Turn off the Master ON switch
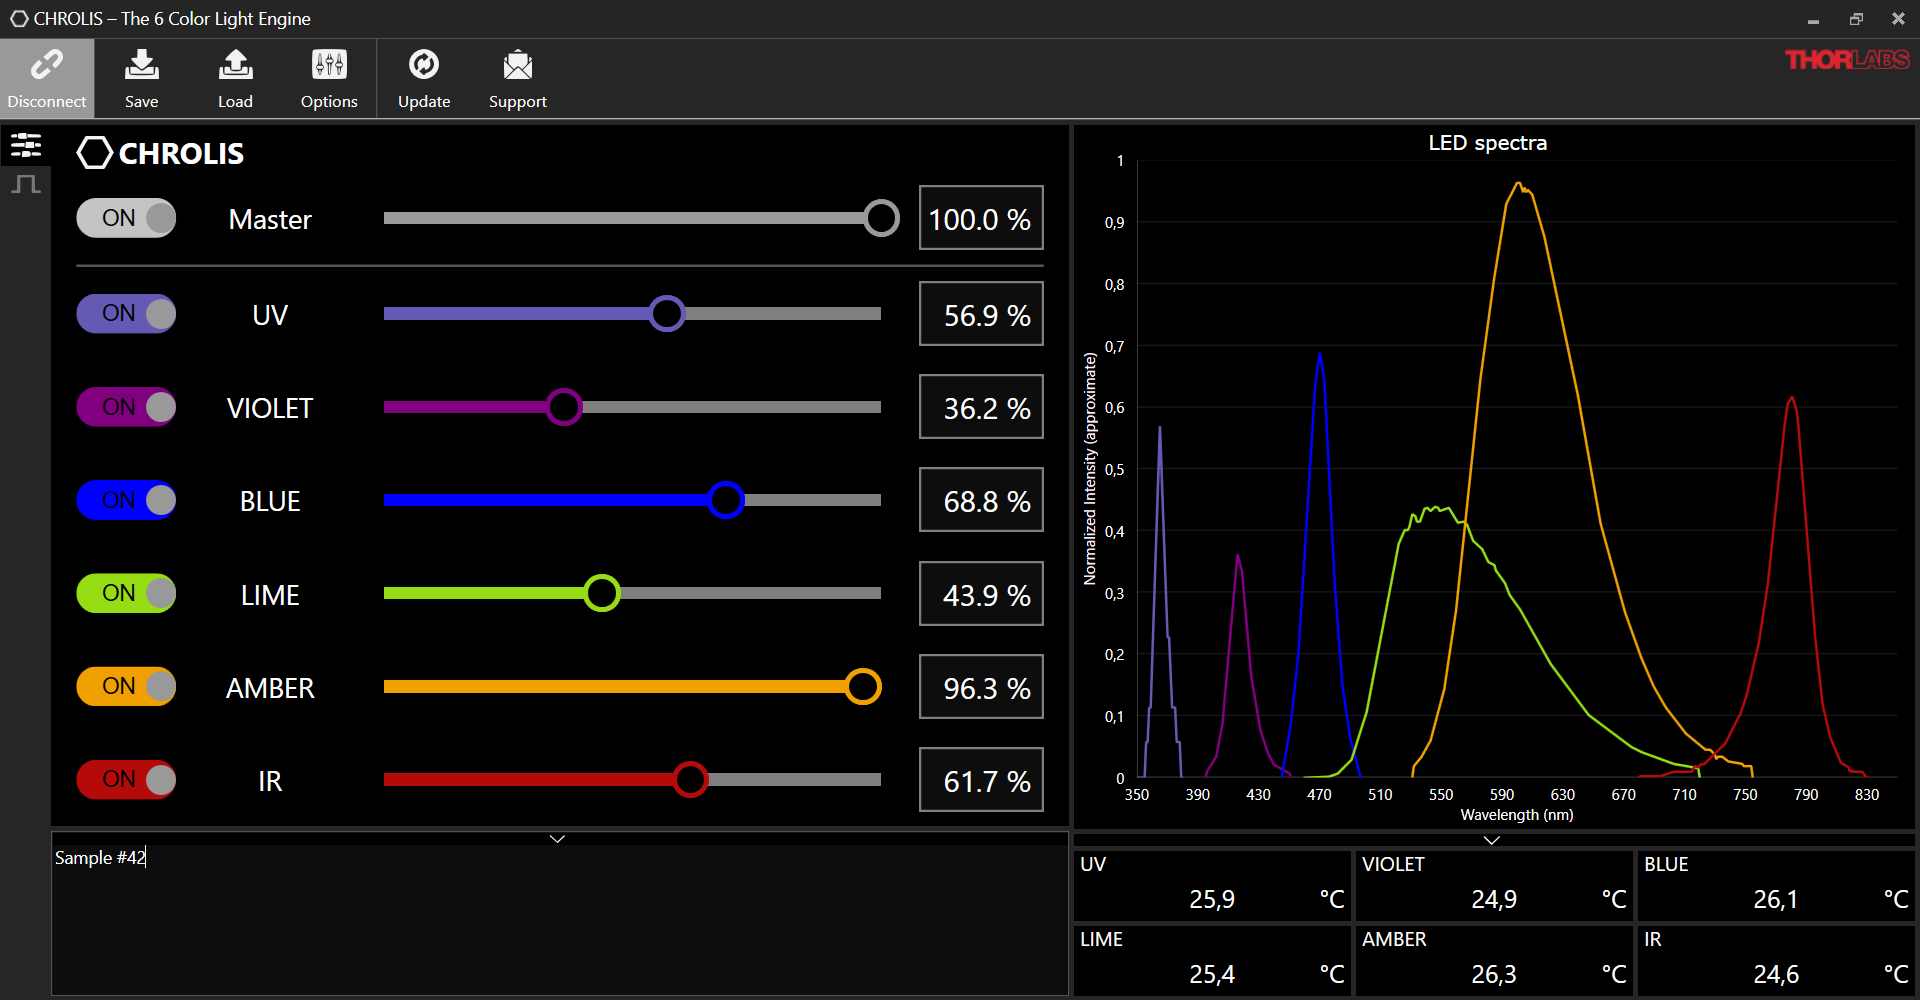The image size is (1920, 1000). point(126,218)
